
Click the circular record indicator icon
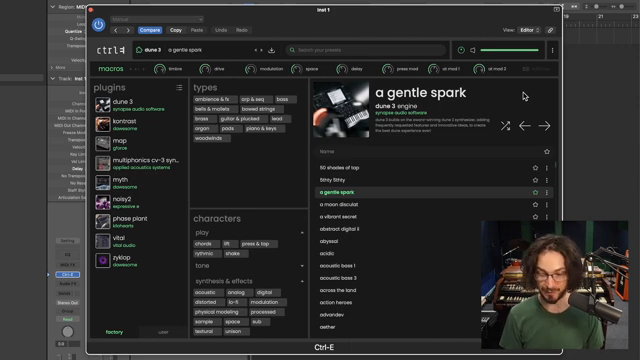coord(461,50)
